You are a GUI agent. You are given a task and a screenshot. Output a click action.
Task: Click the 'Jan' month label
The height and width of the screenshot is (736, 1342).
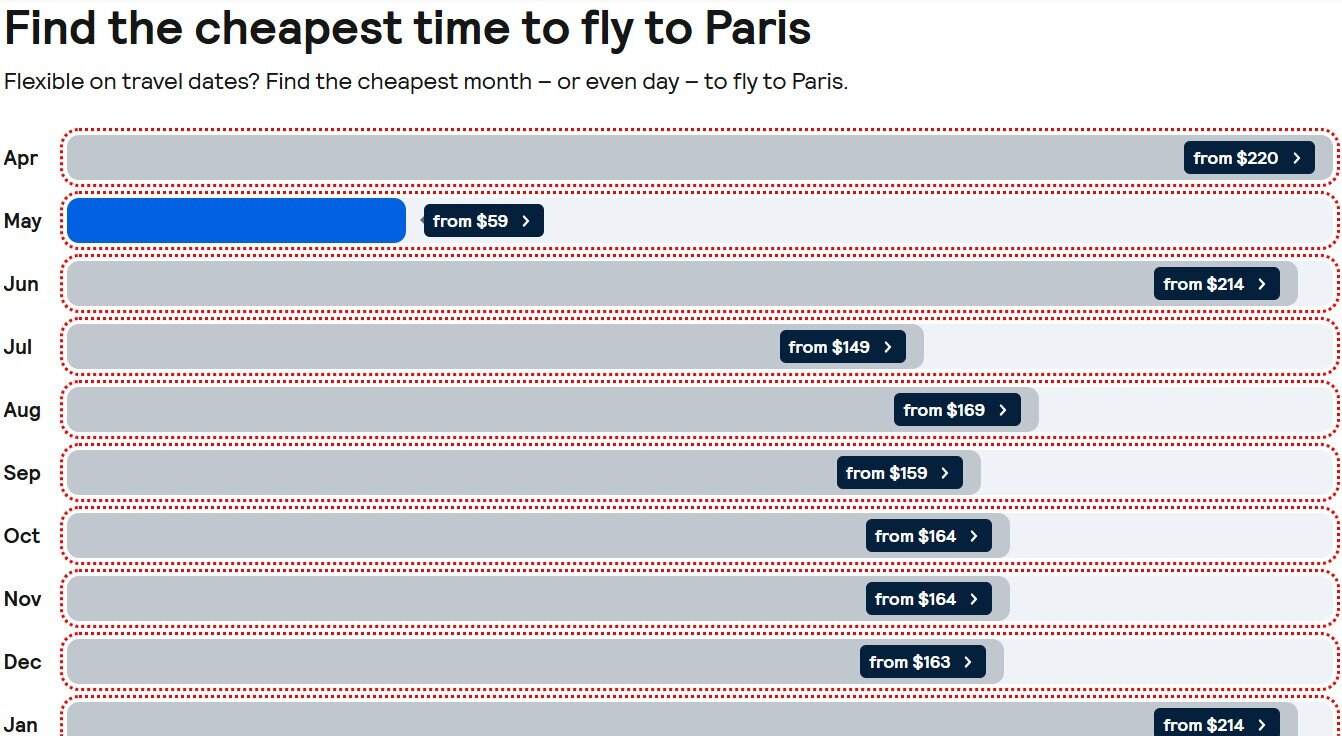tap(22, 723)
